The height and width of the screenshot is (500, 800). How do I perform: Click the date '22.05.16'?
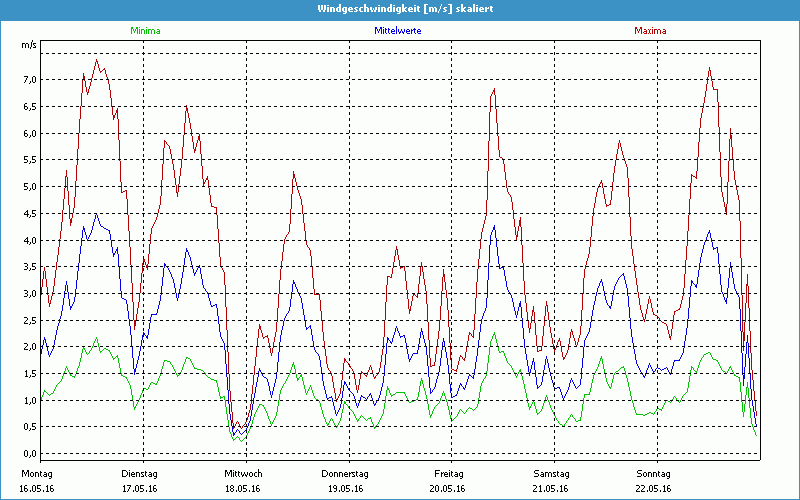[654, 488]
